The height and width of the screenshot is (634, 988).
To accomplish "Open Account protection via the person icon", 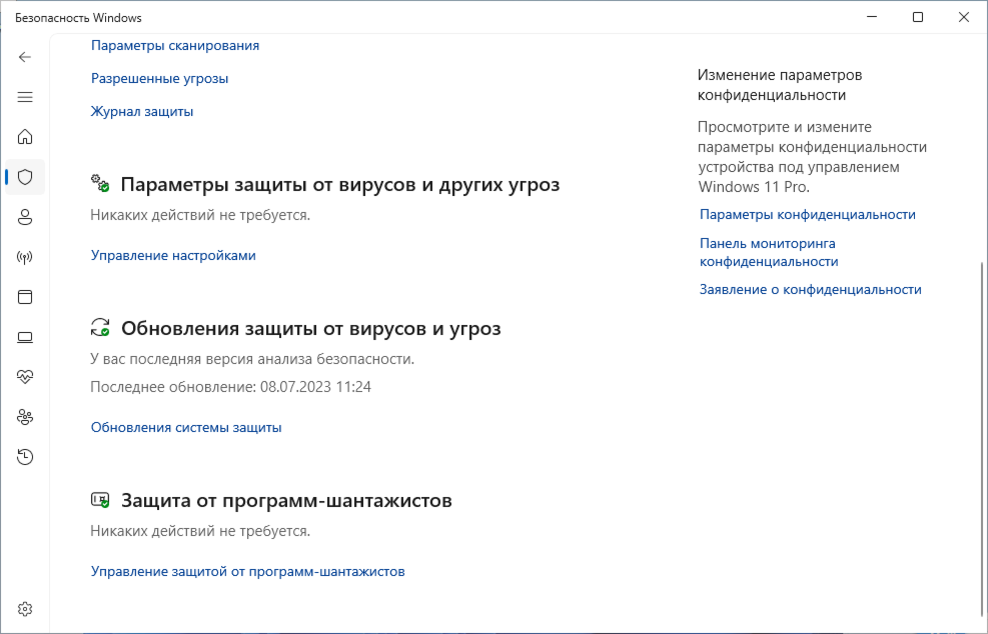I will click(x=25, y=217).
